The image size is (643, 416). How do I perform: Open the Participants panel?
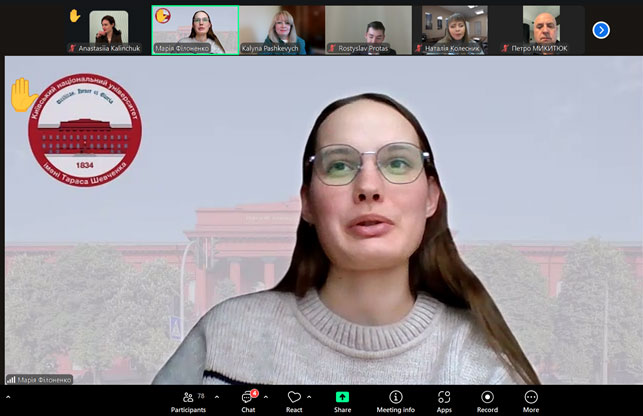point(187,400)
